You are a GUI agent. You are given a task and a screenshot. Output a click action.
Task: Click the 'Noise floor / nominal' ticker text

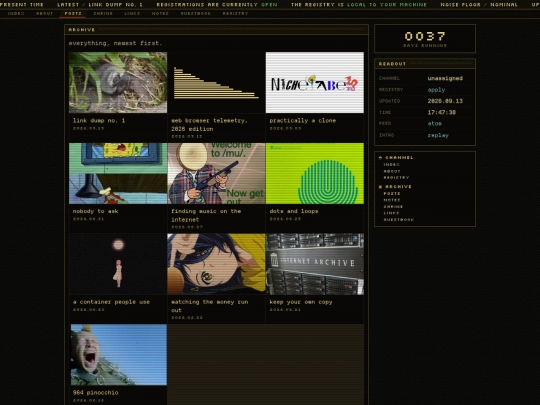pos(479,4)
